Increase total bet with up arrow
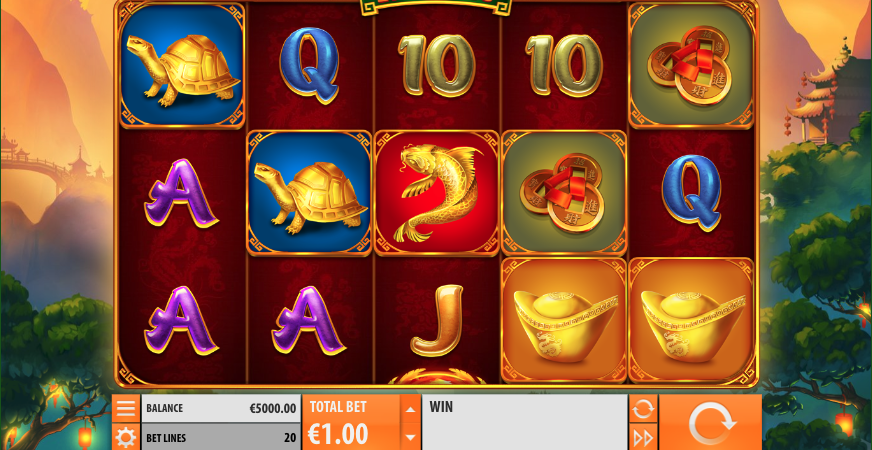This screenshot has height=450, width=872. [x=410, y=409]
